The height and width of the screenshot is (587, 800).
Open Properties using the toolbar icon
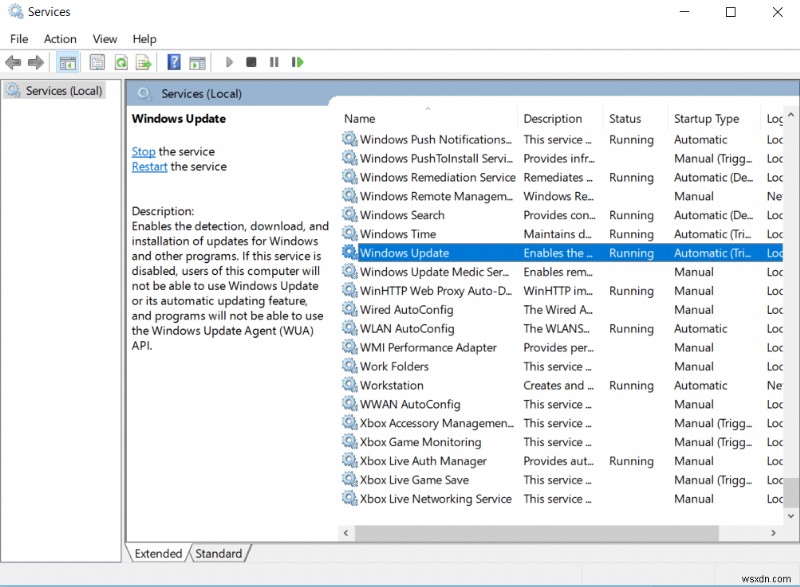97,62
